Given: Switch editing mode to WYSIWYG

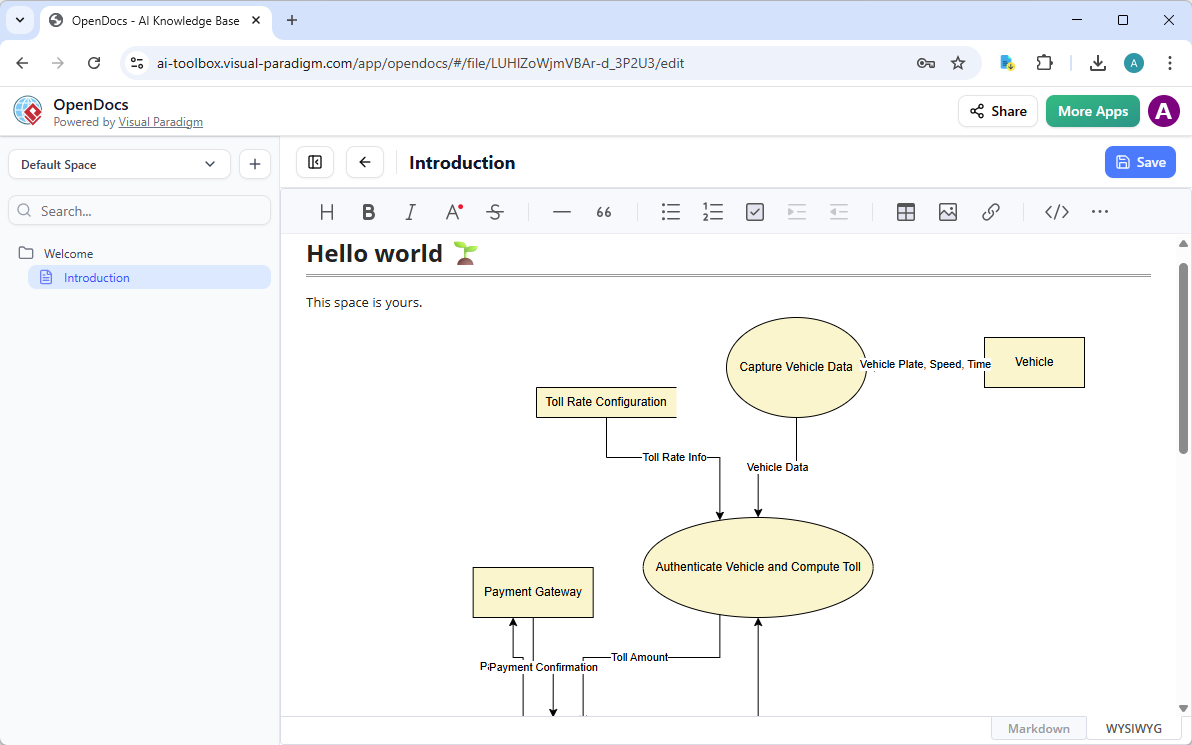Looking at the screenshot, I should 1132,728.
